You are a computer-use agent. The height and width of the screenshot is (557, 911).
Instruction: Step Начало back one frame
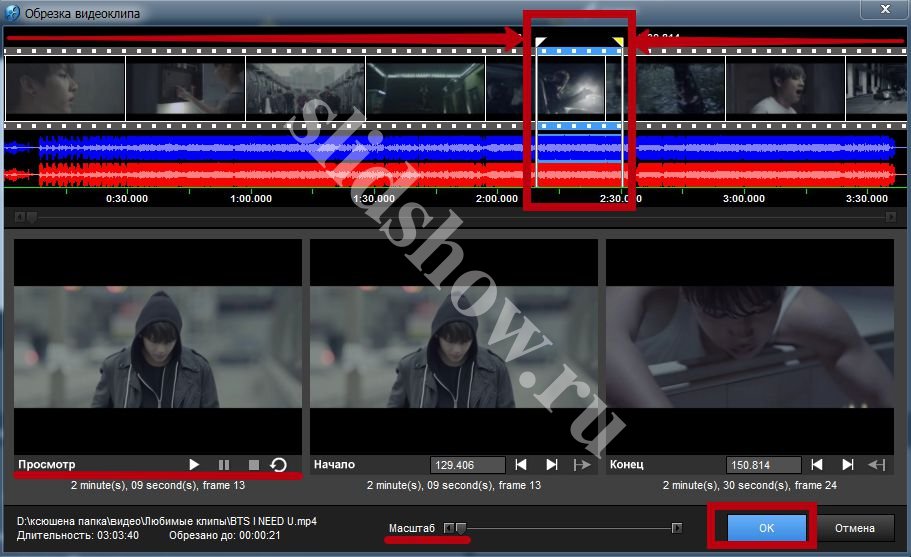pos(521,465)
